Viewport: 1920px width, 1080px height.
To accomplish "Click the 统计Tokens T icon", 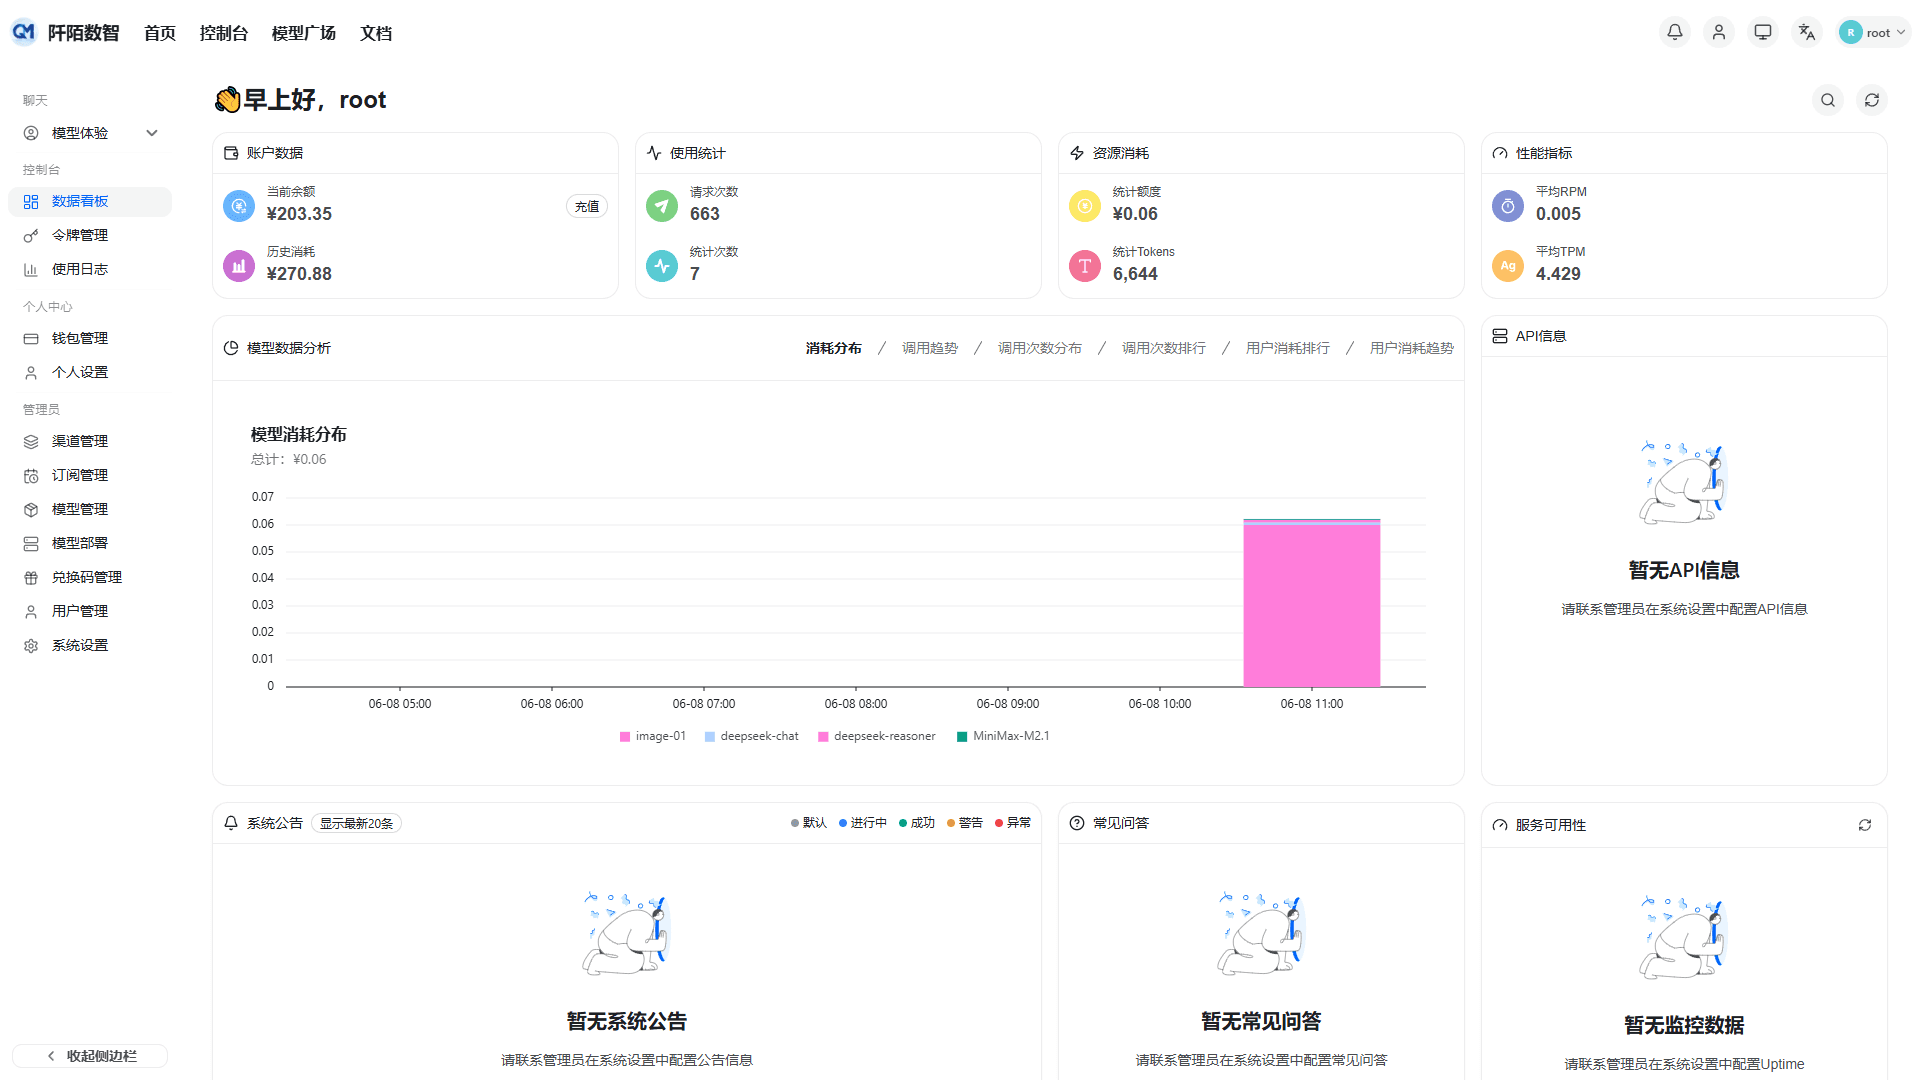I will coord(1085,266).
